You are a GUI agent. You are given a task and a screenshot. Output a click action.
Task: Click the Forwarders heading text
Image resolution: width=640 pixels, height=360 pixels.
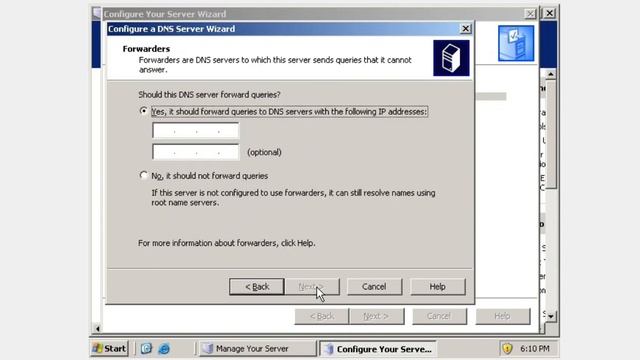click(x=146, y=49)
